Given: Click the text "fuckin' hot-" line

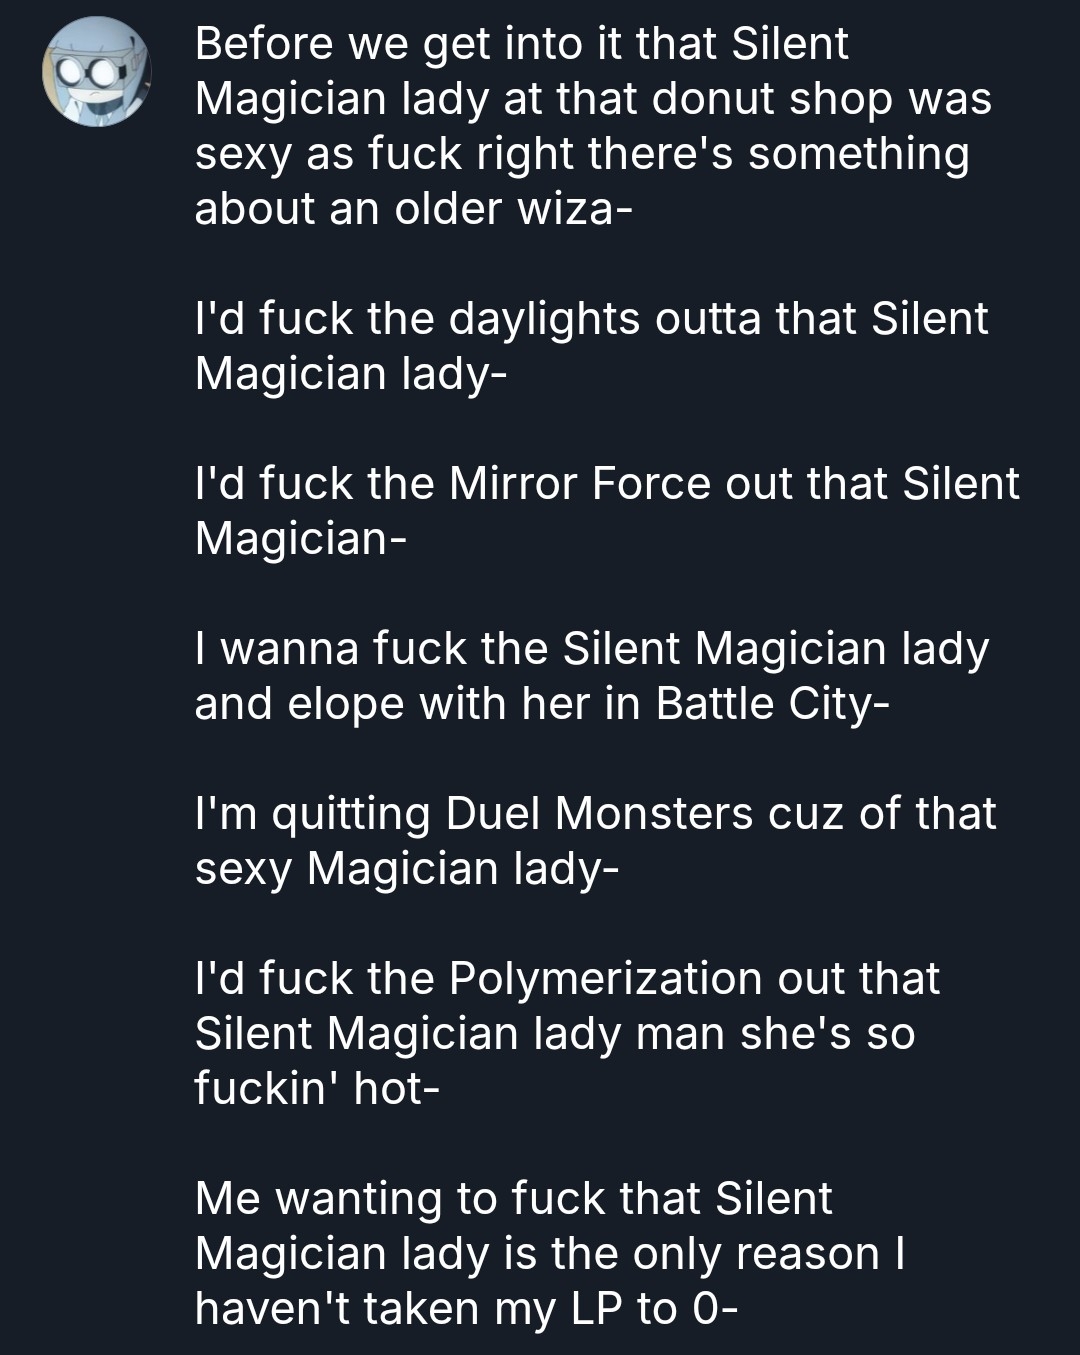Looking at the screenshot, I should [x=316, y=1088].
